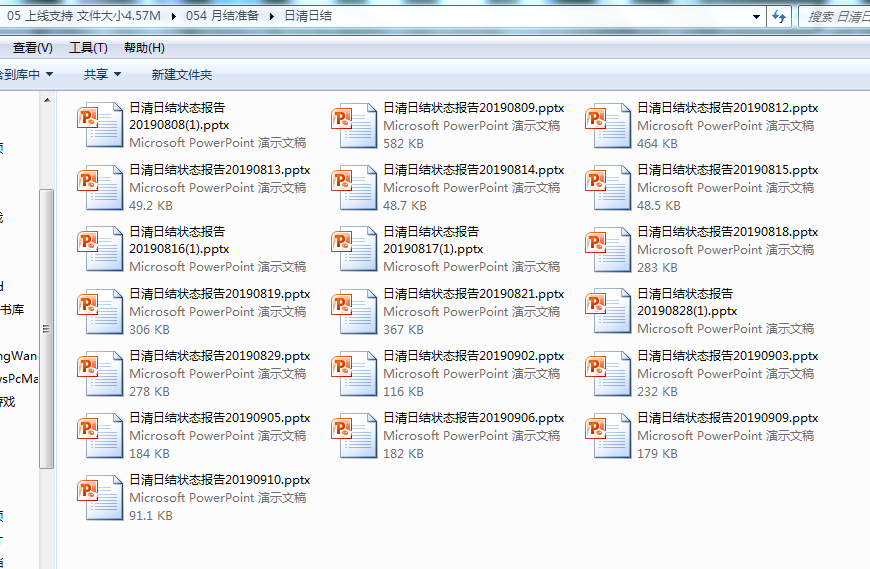The width and height of the screenshot is (870, 569).
Task: Open the 查看(V) menu
Action: point(32,48)
